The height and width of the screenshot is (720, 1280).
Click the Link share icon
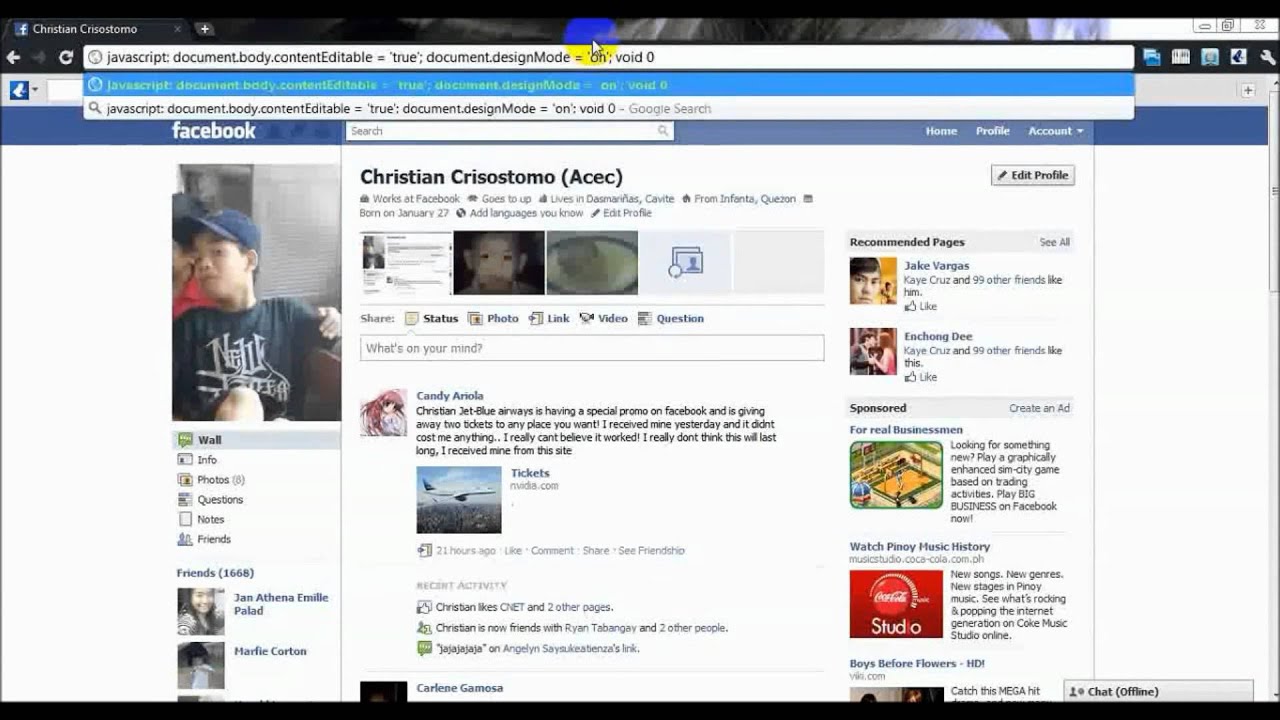tap(536, 319)
